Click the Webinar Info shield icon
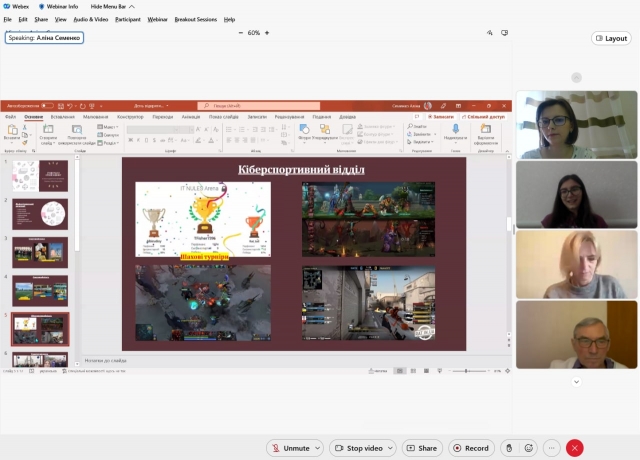The height and width of the screenshot is (460, 640). pyautogui.click(x=42, y=6)
